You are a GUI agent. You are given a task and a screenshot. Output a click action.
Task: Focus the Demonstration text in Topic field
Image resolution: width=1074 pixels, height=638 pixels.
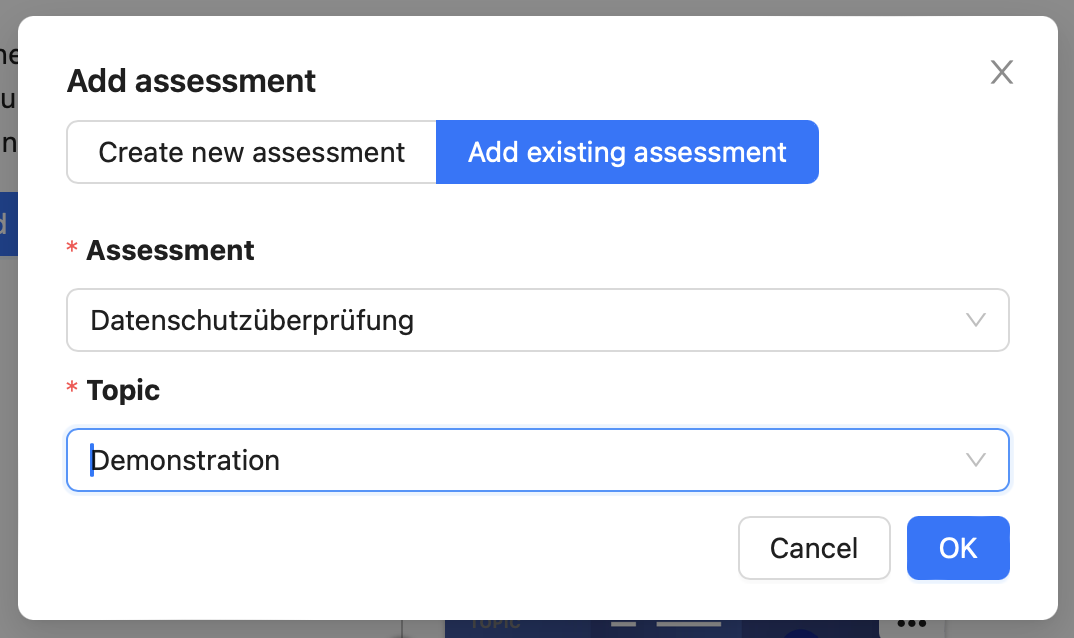pos(185,461)
